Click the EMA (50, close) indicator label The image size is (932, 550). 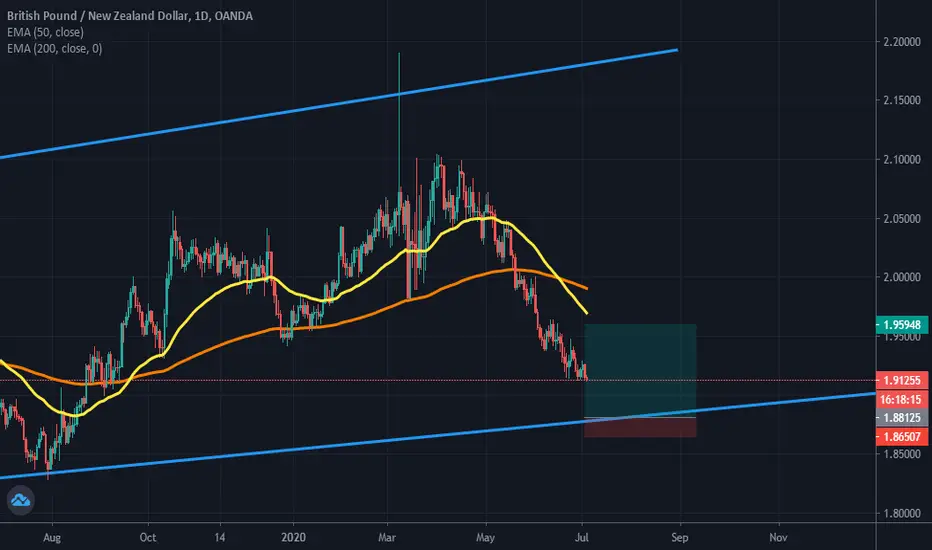[x=45, y=32]
